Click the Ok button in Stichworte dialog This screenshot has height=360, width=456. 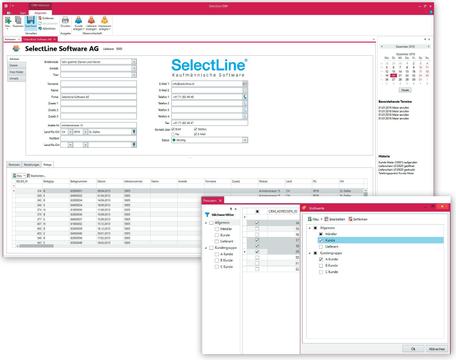tap(413, 349)
